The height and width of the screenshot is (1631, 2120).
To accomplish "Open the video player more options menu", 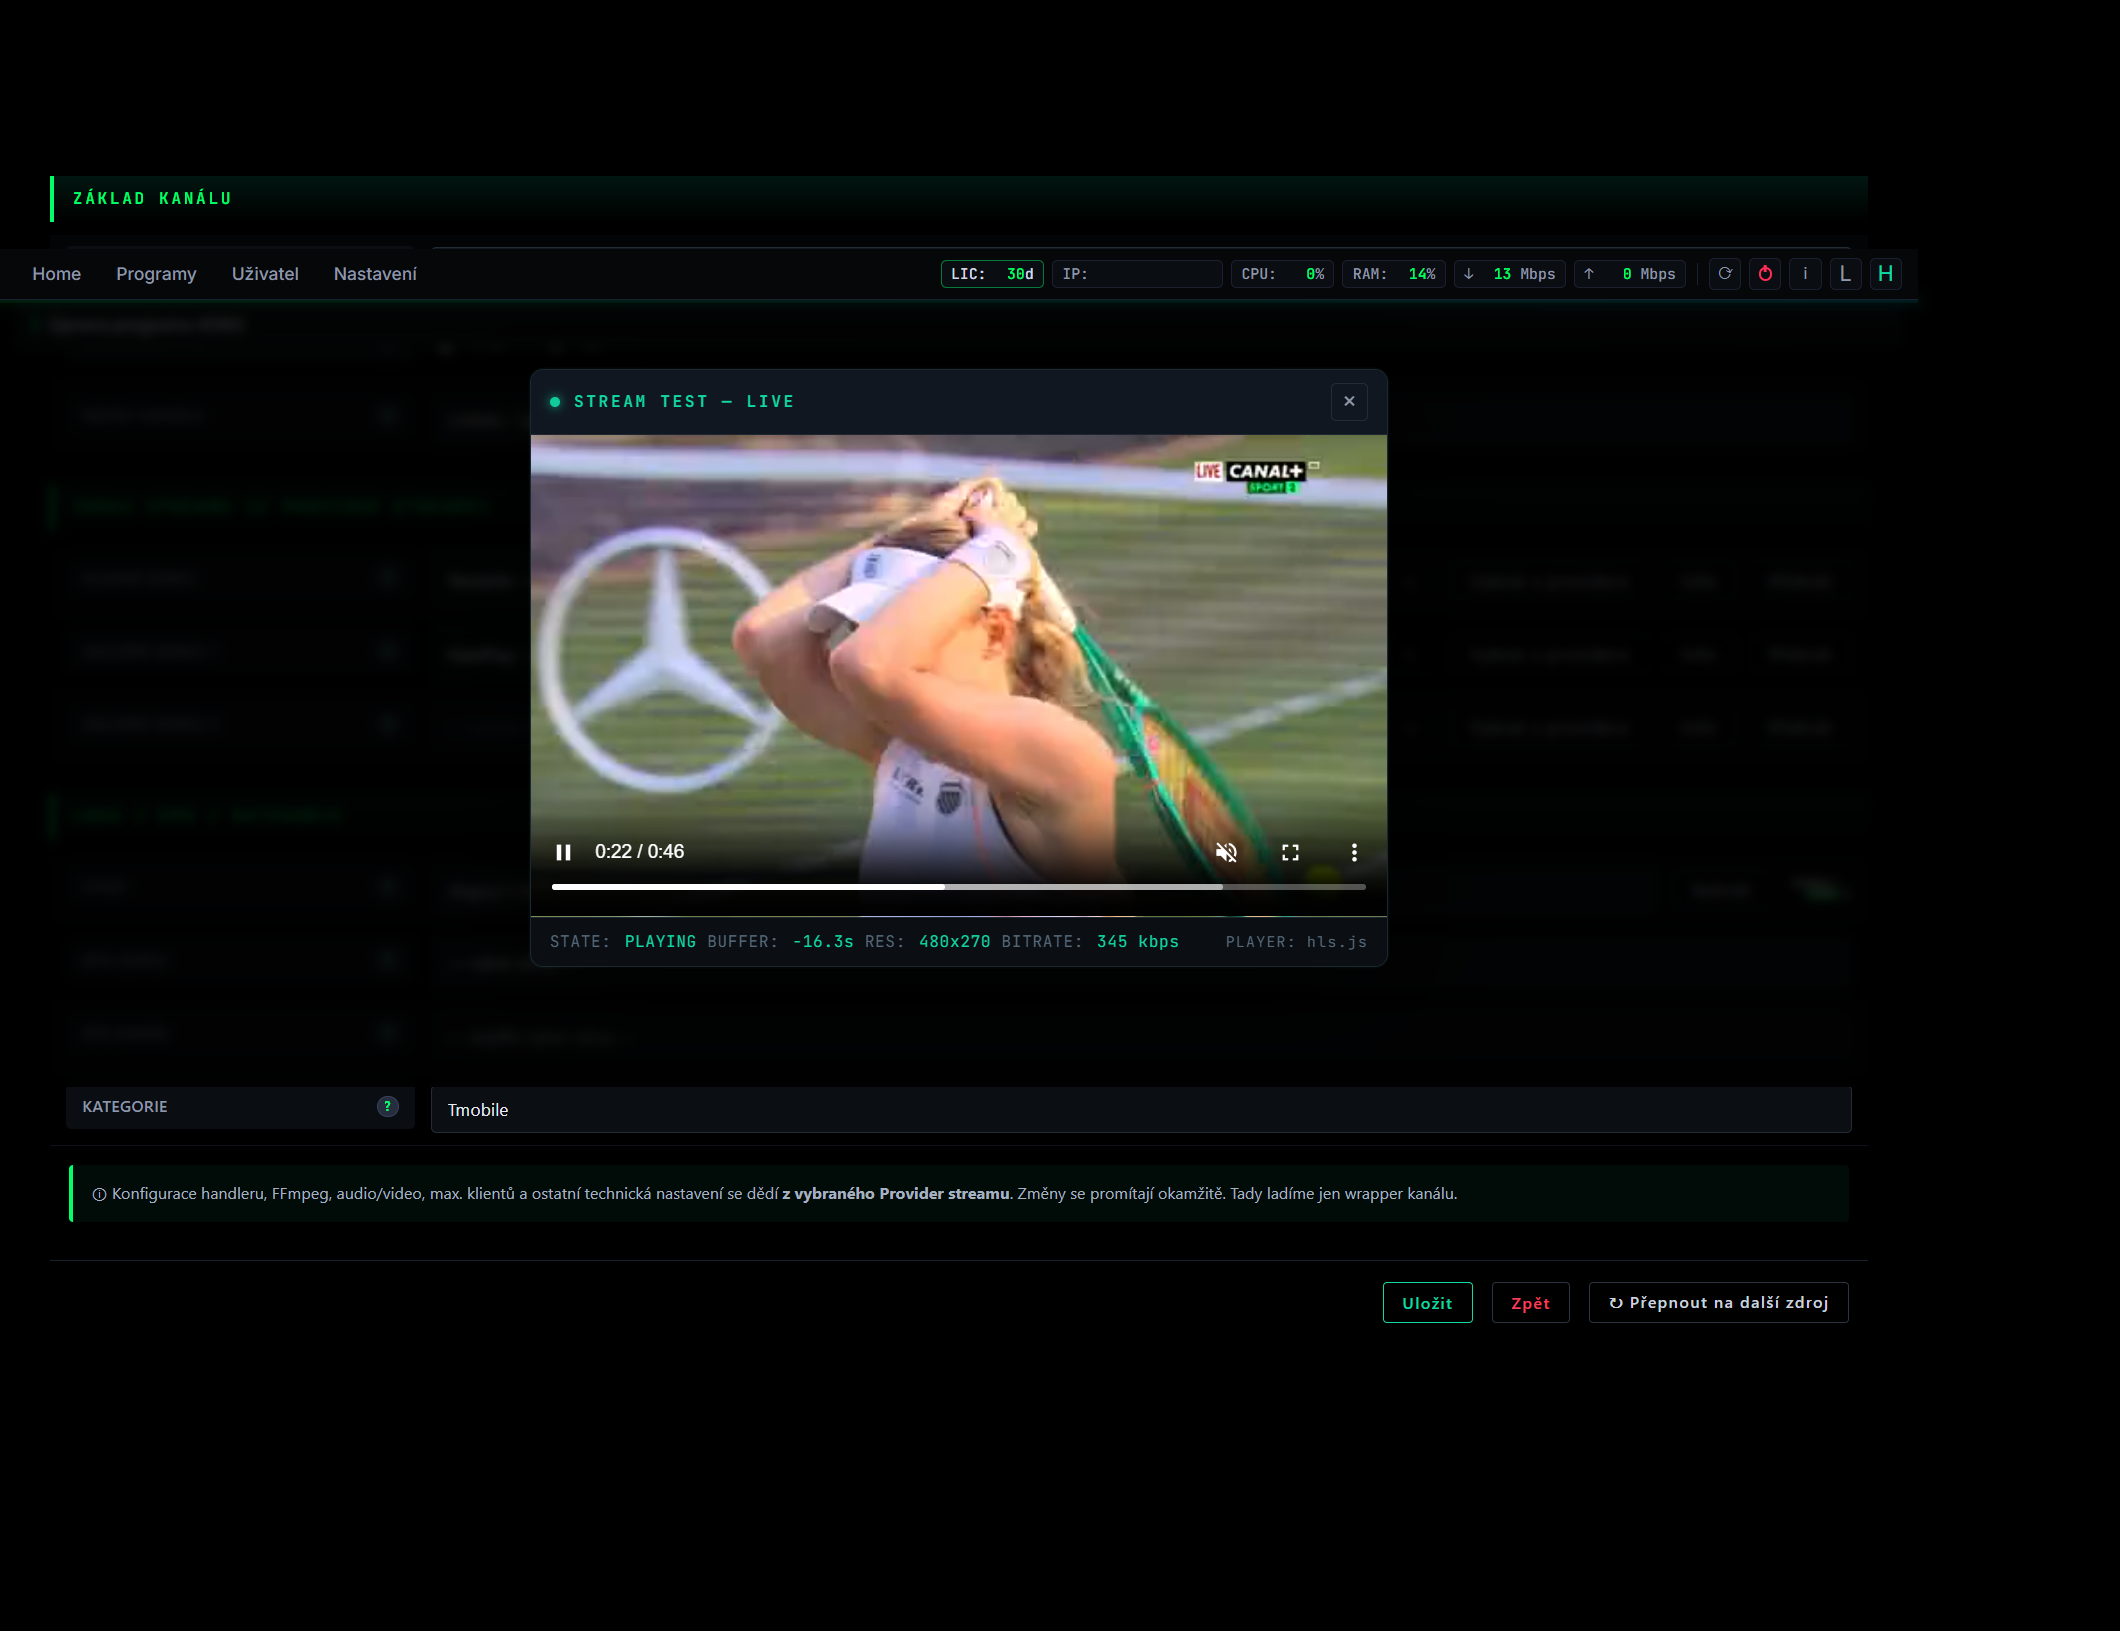I will (1354, 852).
